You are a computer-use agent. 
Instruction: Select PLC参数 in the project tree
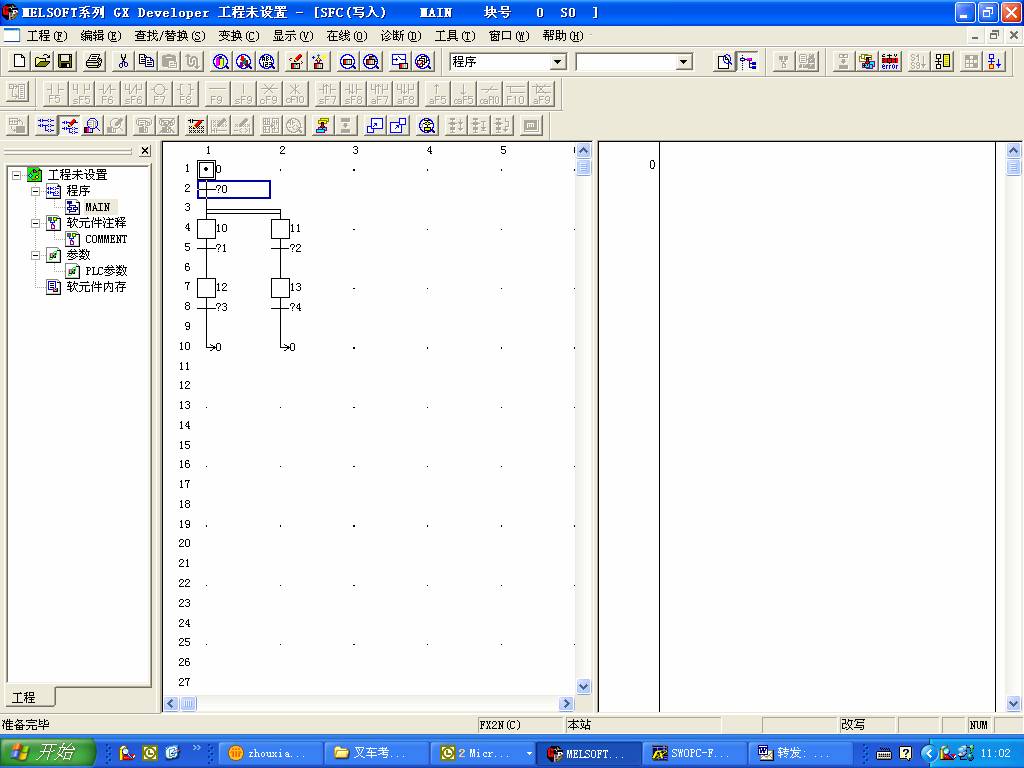tap(106, 271)
